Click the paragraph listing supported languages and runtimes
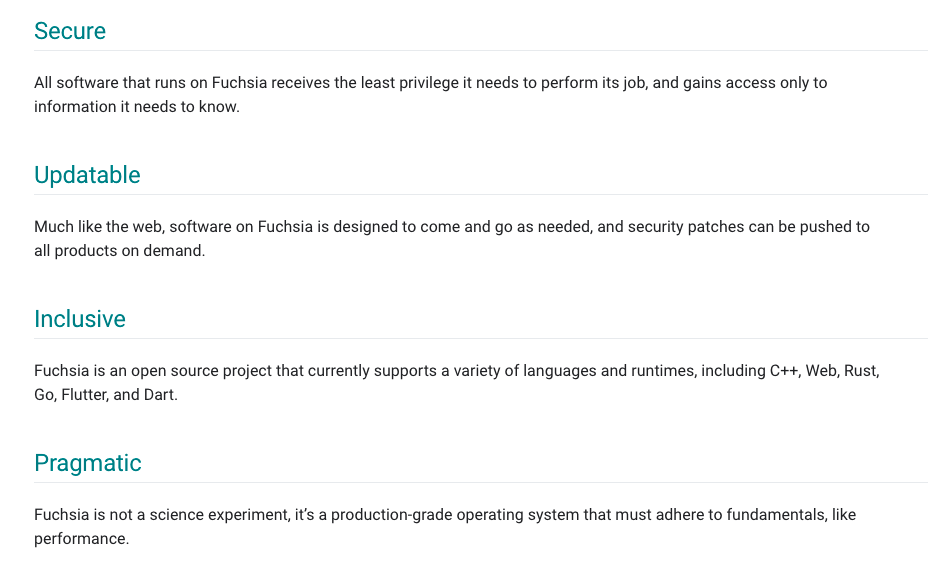The height and width of the screenshot is (570, 928). 456,382
